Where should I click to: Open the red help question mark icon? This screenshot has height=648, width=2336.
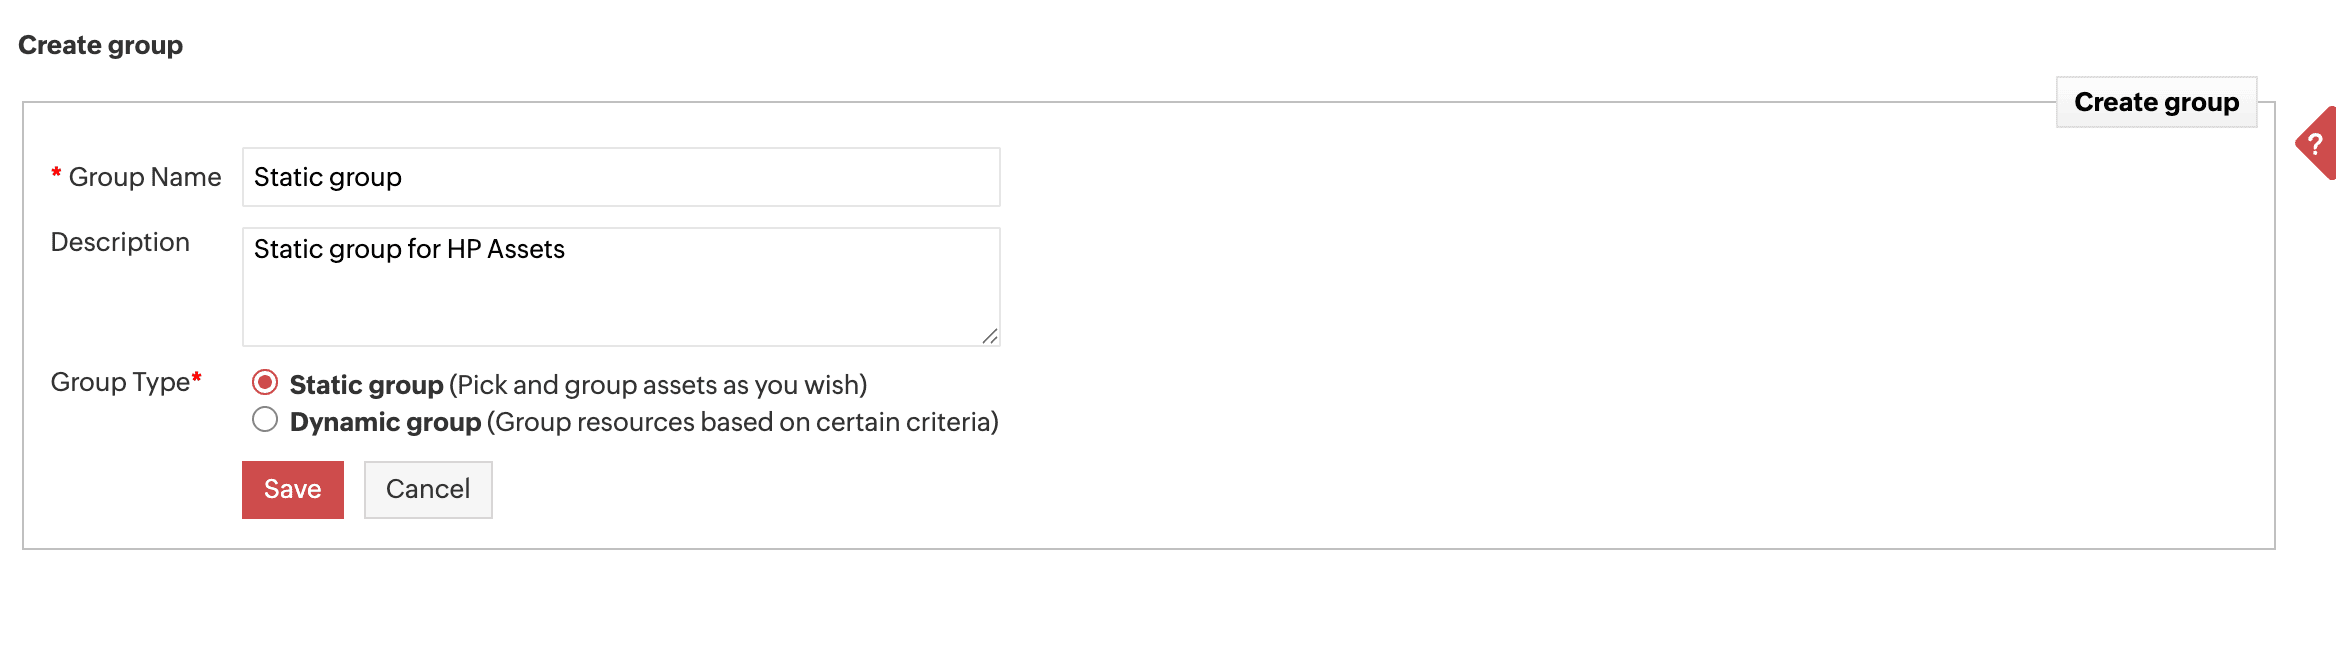click(x=2316, y=144)
